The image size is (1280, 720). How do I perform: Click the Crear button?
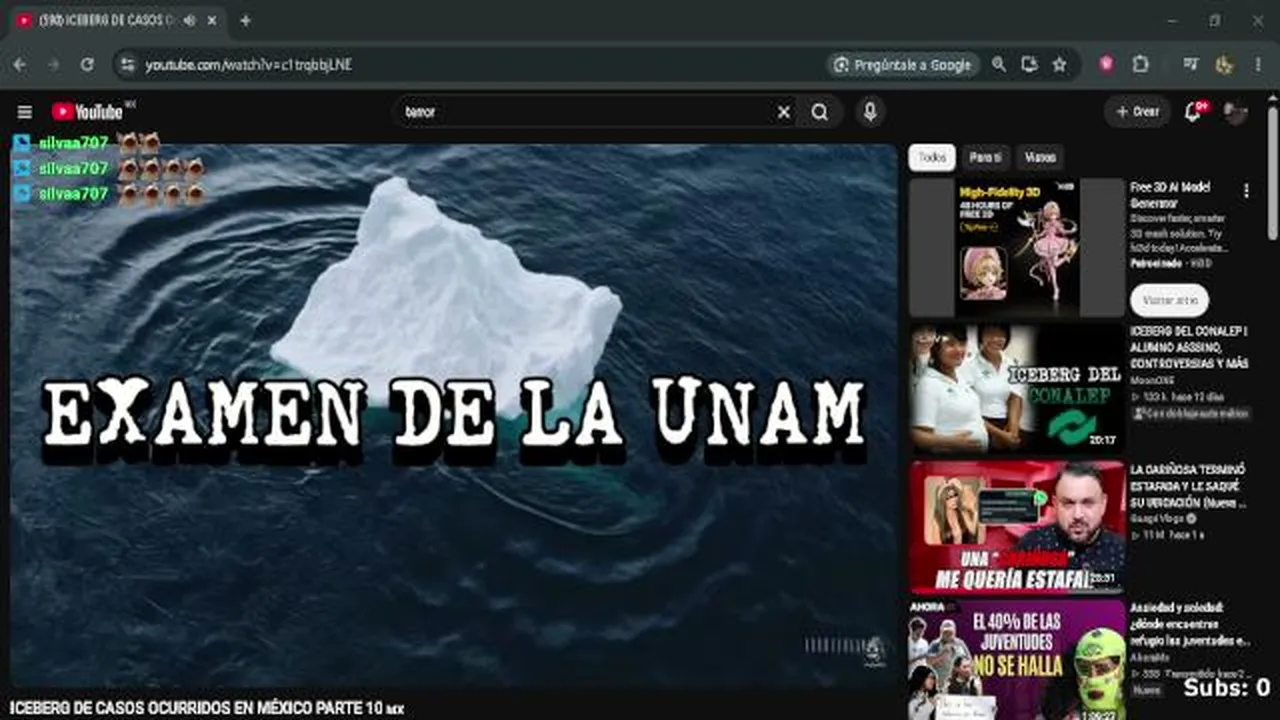click(x=1138, y=112)
